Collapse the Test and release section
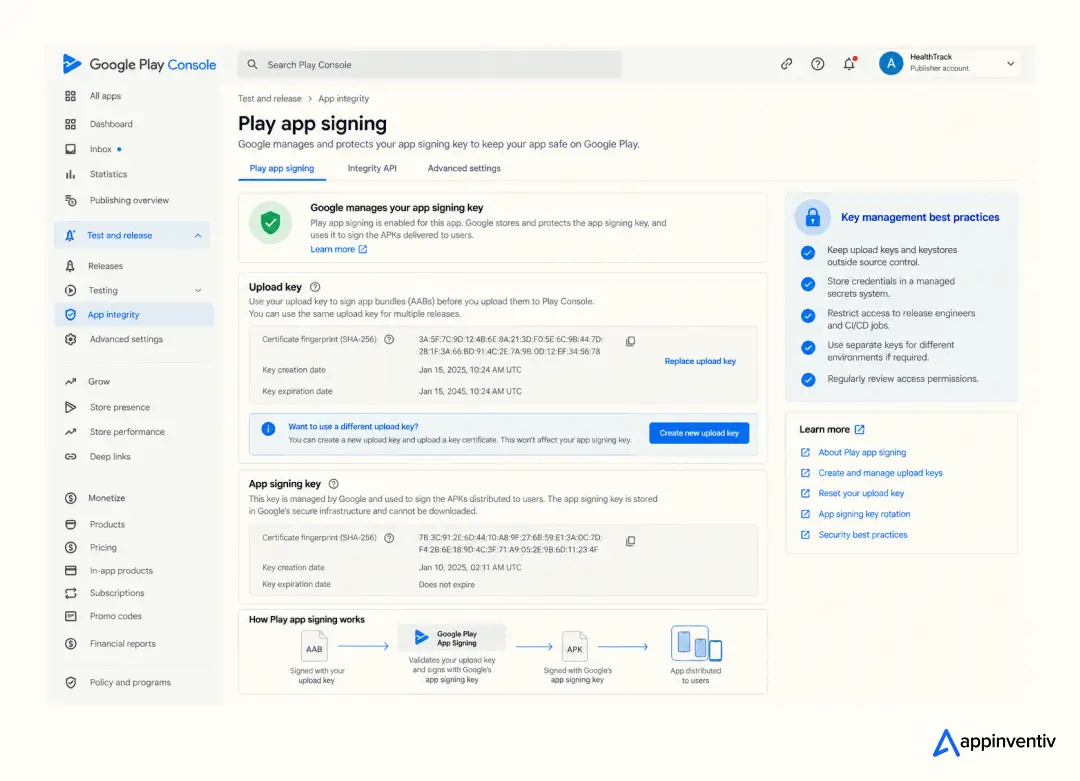Image resolution: width=1080 pixels, height=781 pixels. click(x=198, y=236)
